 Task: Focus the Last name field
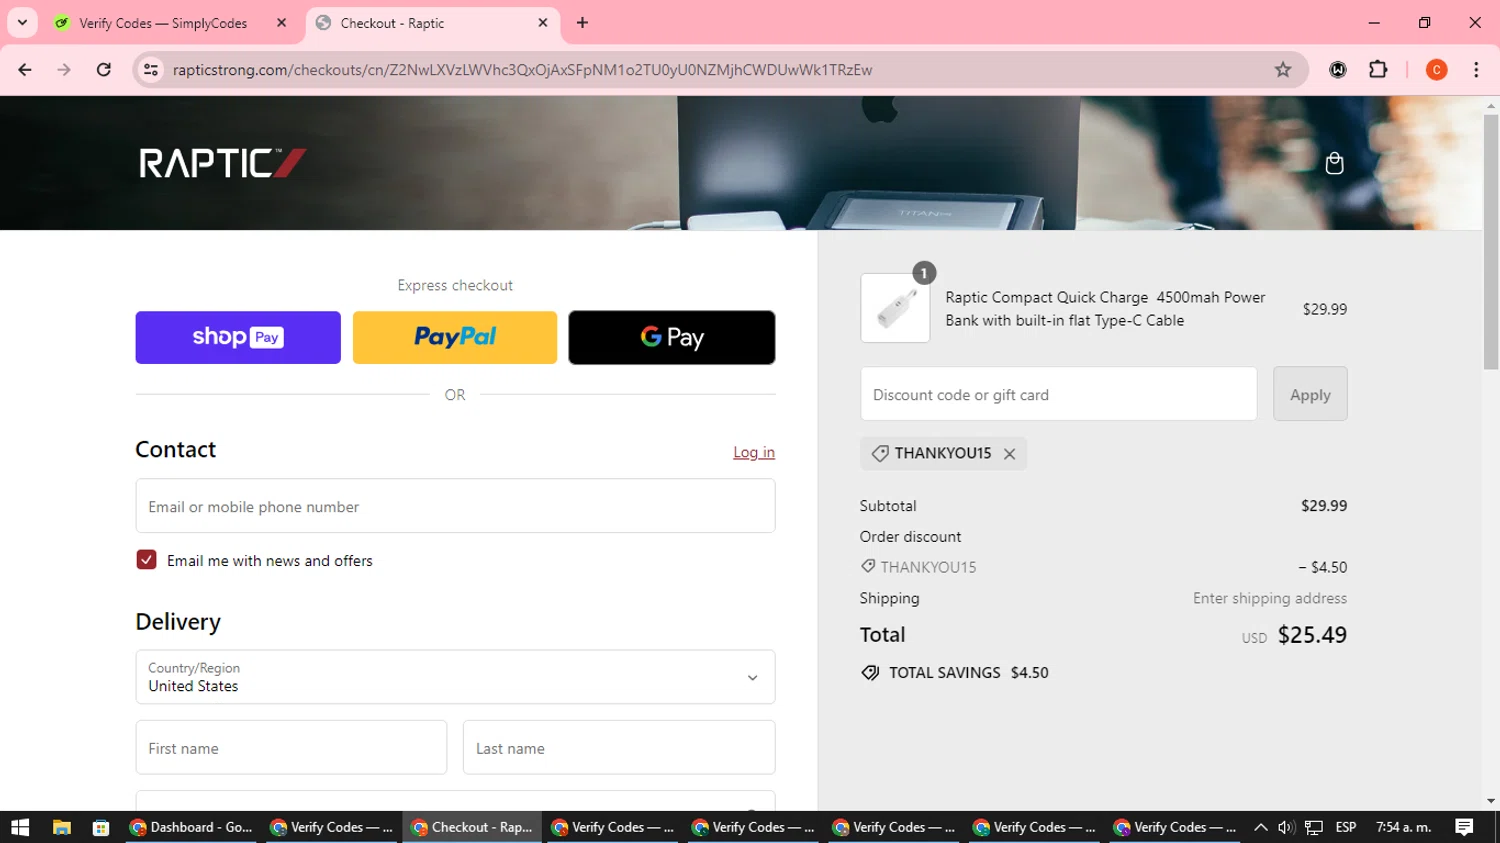pos(619,748)
